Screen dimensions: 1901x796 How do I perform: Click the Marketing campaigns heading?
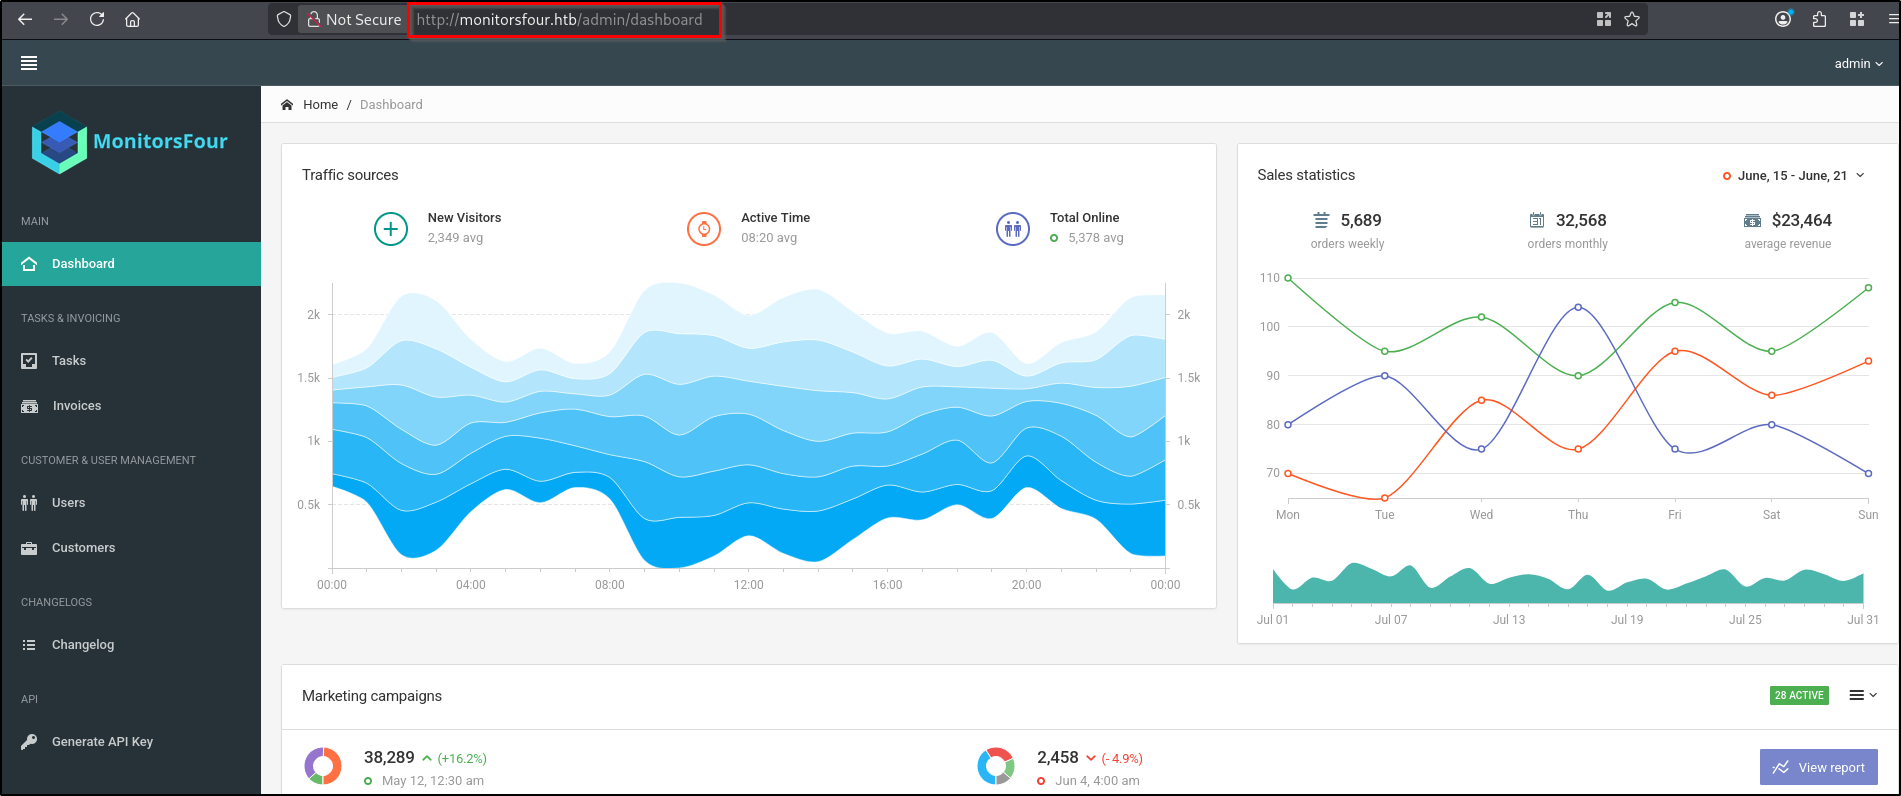[x=372, y=696]
